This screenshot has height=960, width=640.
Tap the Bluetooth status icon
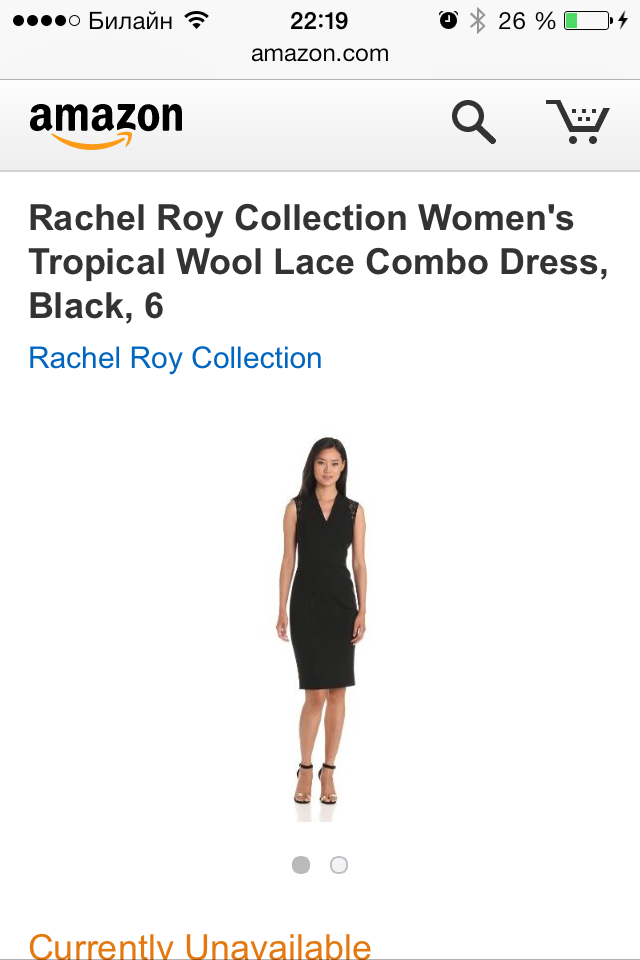[478, 21]
